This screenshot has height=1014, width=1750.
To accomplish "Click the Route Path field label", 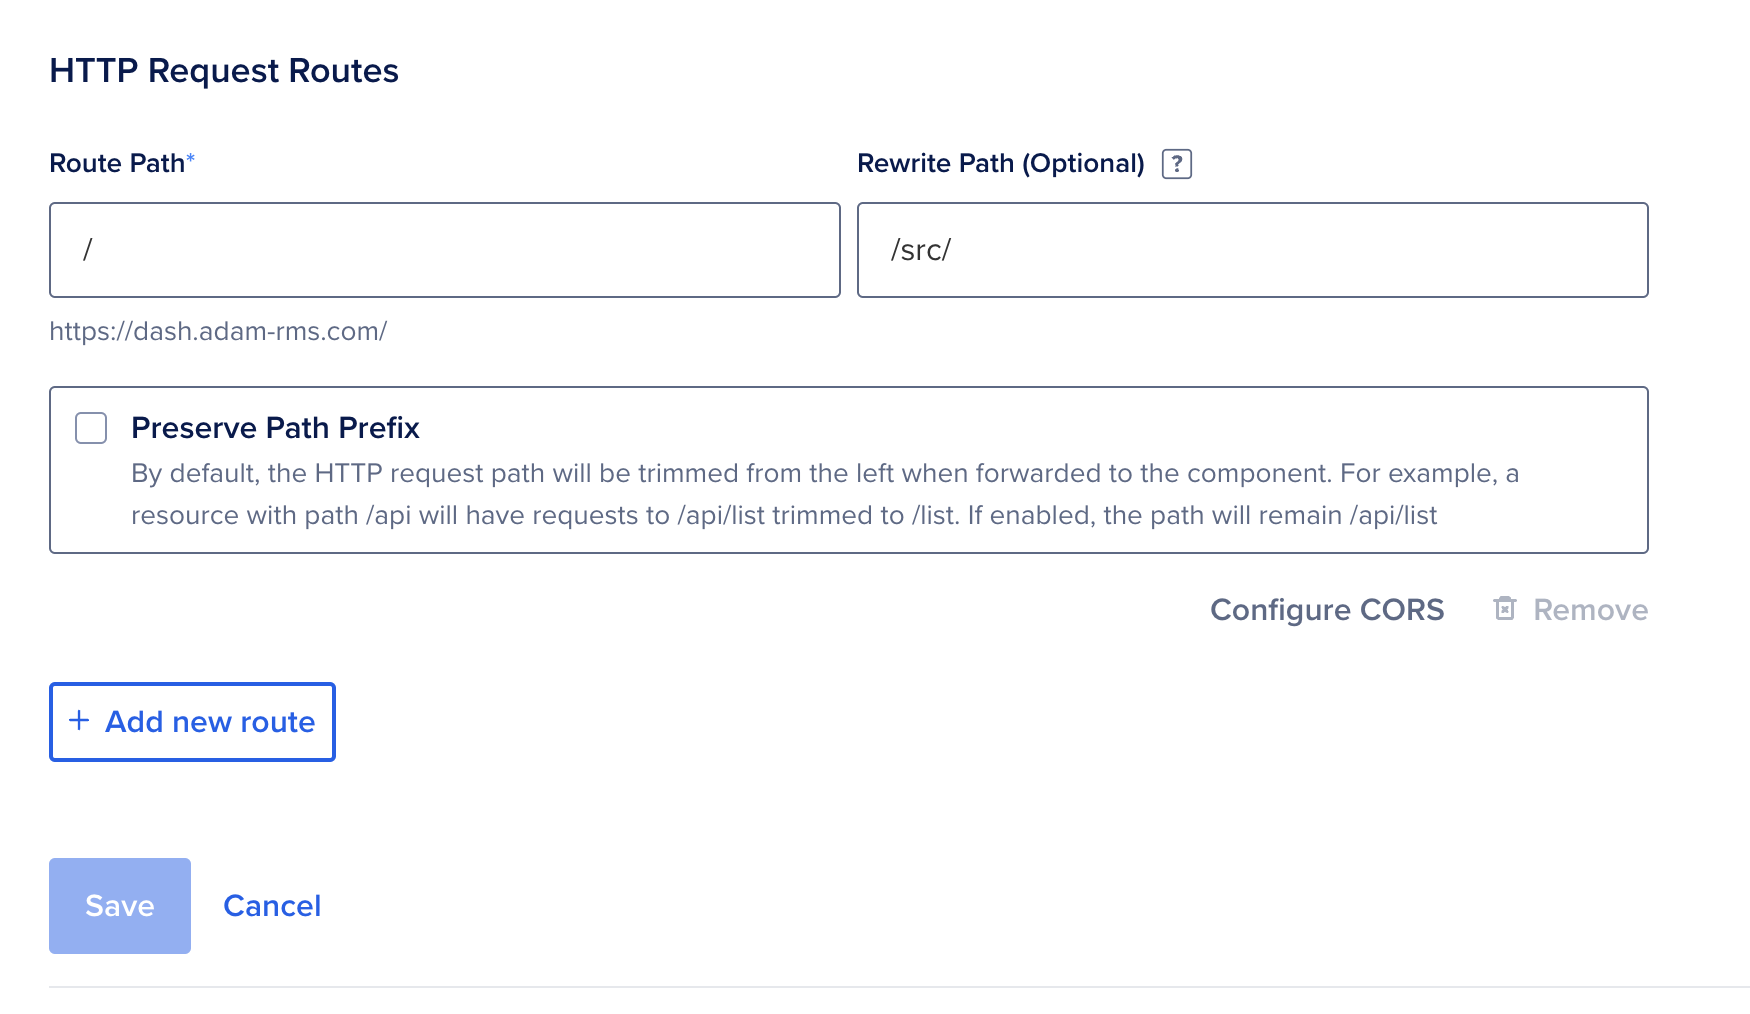I will [x=117, y=164].
